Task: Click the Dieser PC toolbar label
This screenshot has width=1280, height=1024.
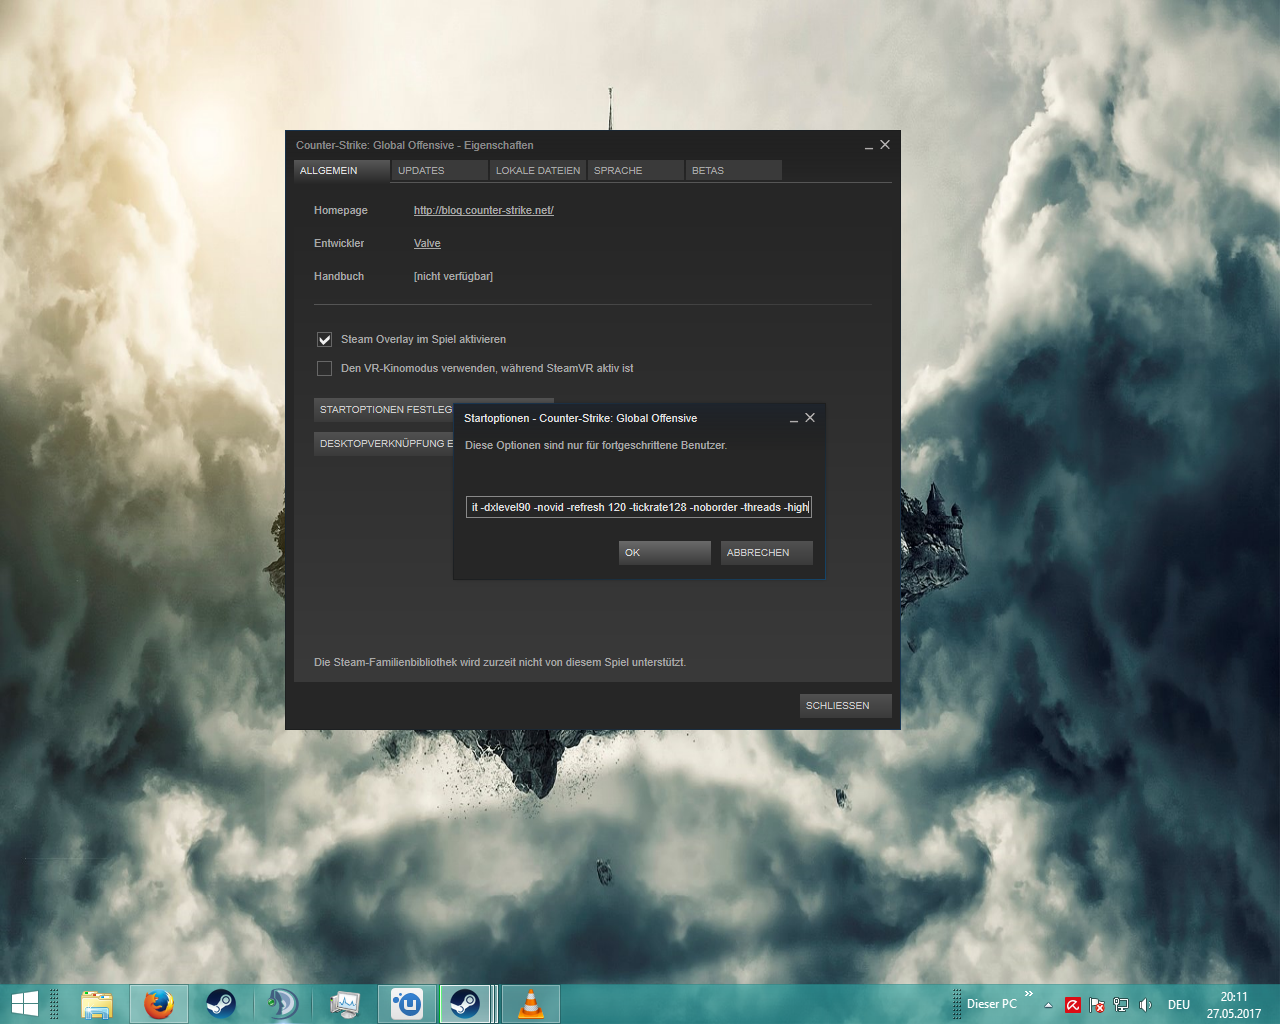Action: (x=991, y=1004)
